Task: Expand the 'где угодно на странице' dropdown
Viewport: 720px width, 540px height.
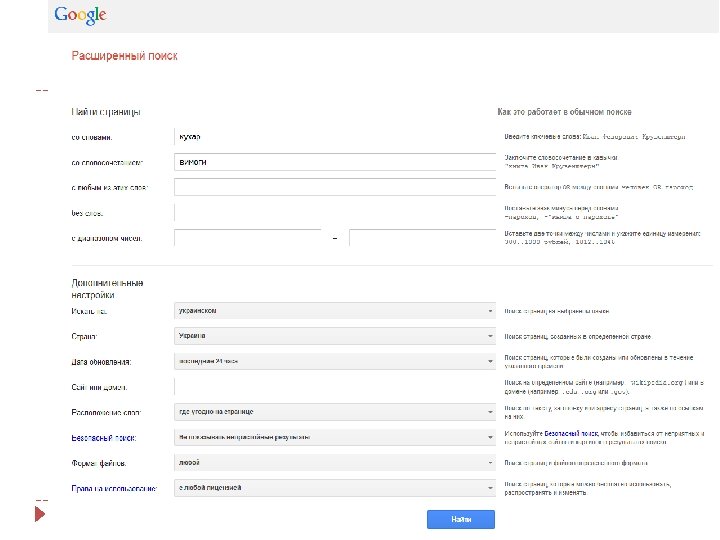Action: (x=335, y=412)
